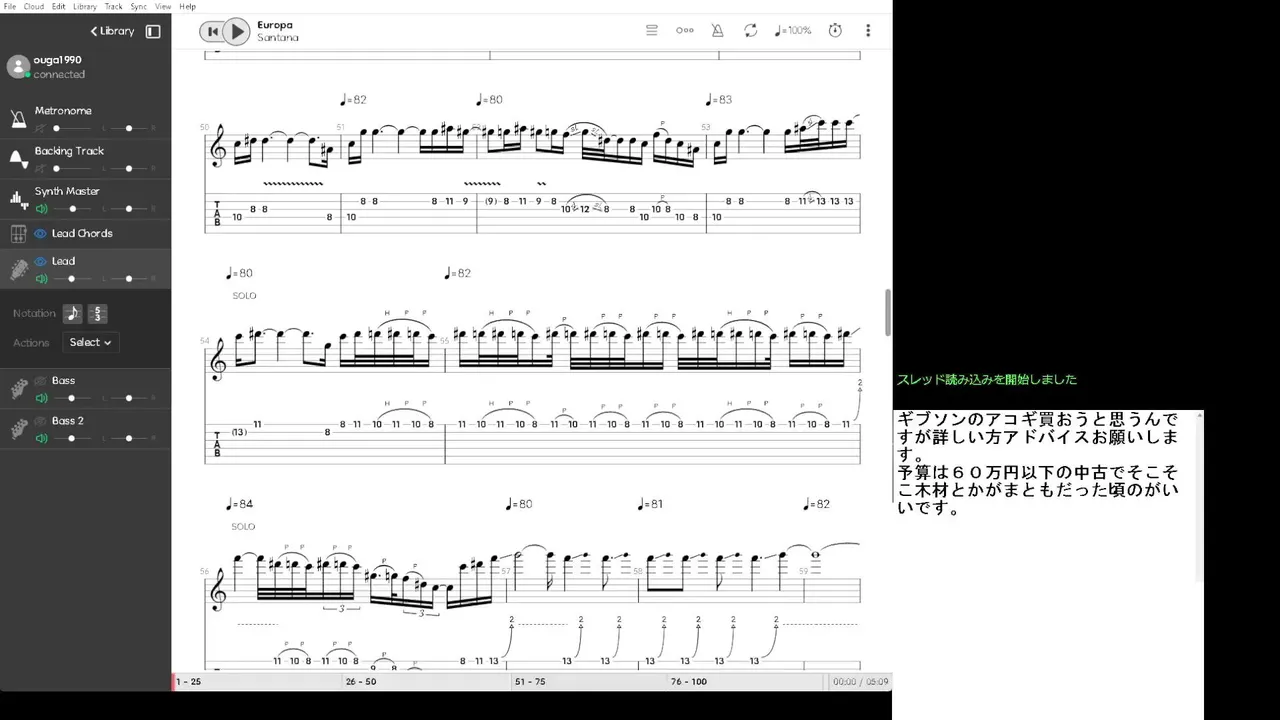Mute the Lead track speaker
Screen dimensions: 1280x720
point(41,279)
